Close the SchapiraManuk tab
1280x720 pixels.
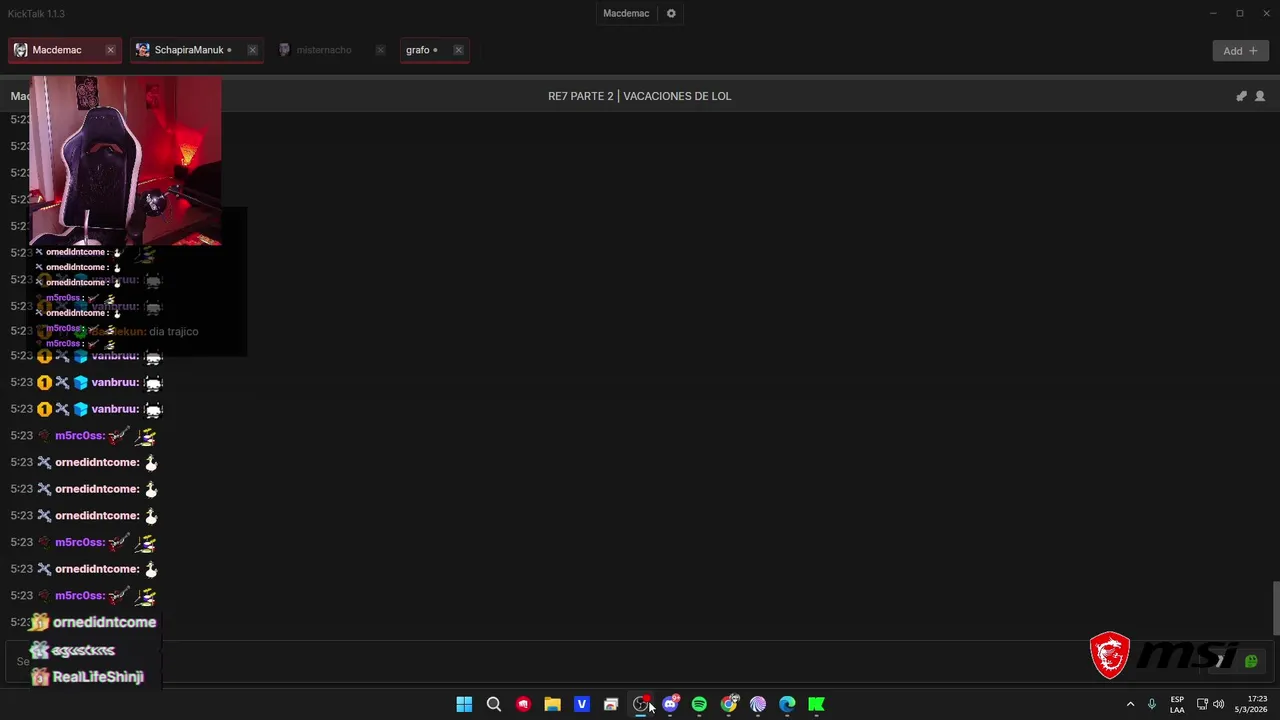pos(252,50)
